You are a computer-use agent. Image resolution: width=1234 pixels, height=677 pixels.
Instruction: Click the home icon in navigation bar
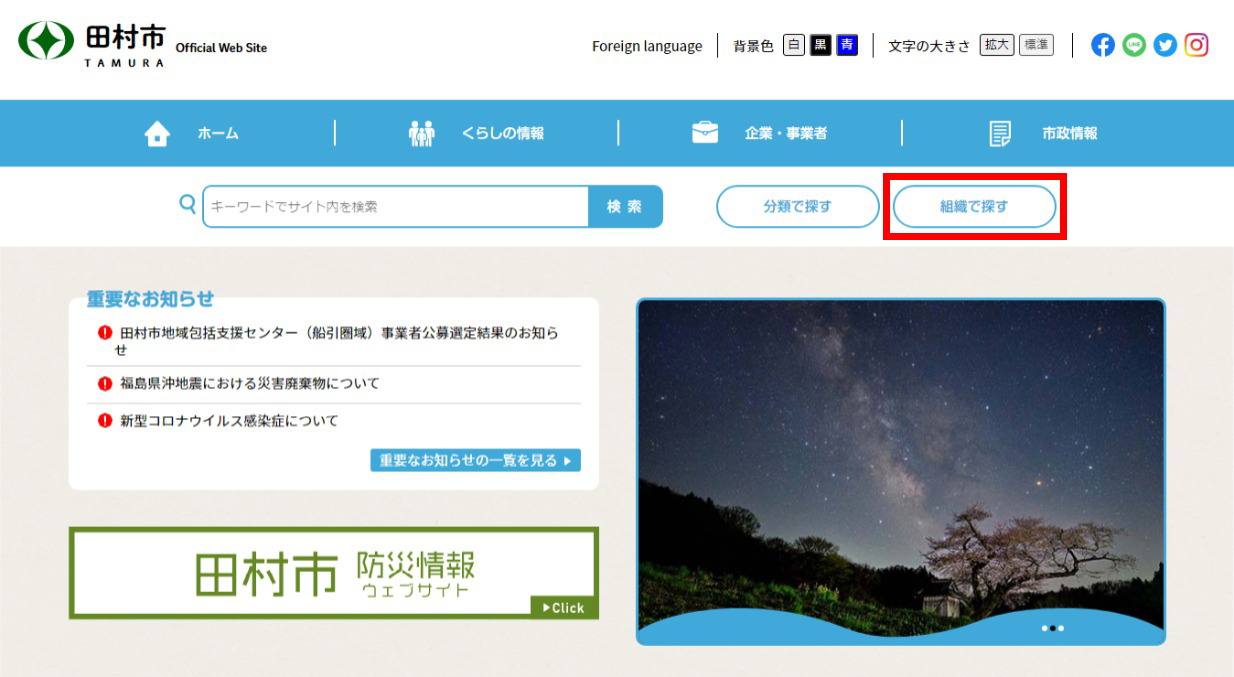point(157,133)
